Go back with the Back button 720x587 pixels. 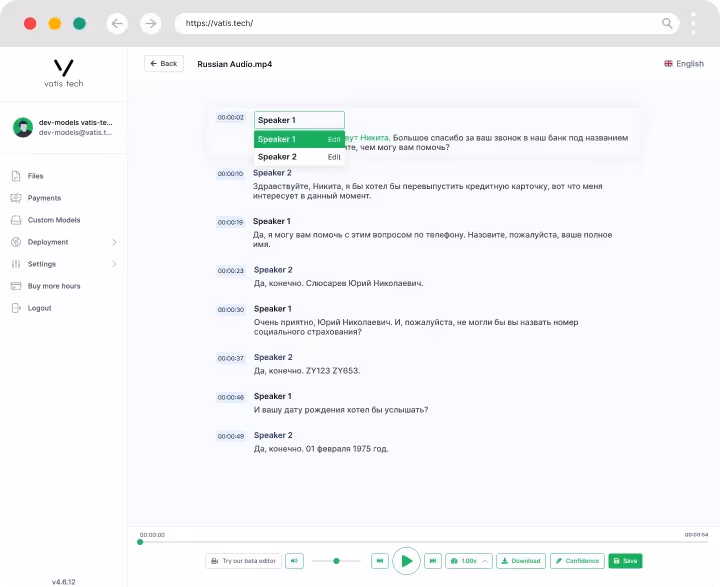click(x=164, y=63)
